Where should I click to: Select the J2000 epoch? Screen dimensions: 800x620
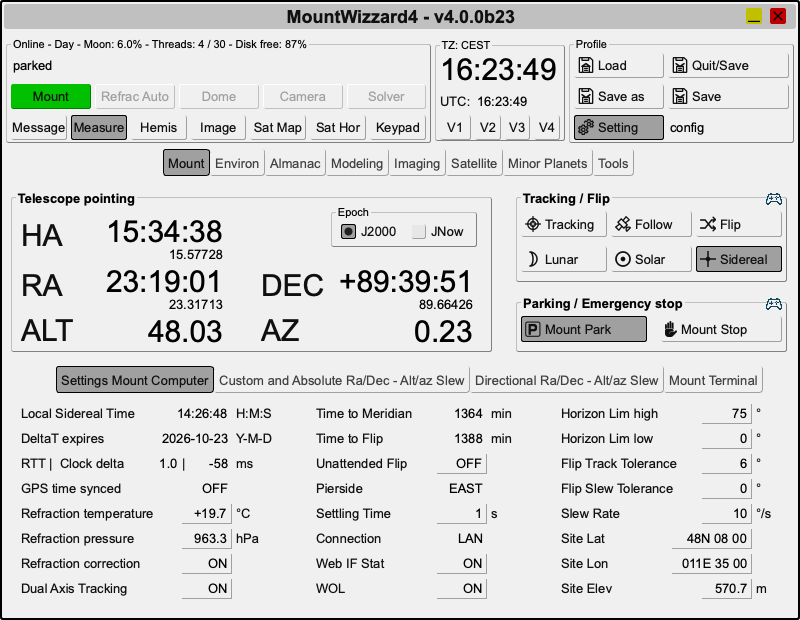click(368, 232)
